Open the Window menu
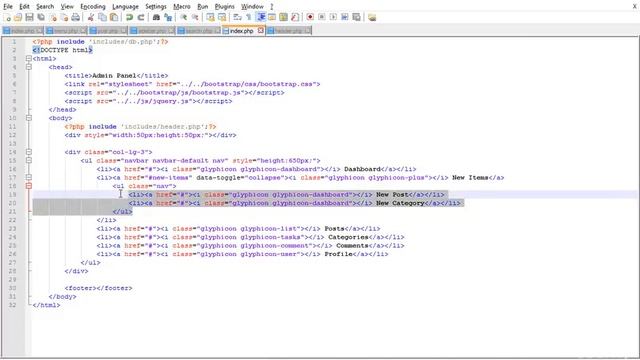 [x=252, y=7]
